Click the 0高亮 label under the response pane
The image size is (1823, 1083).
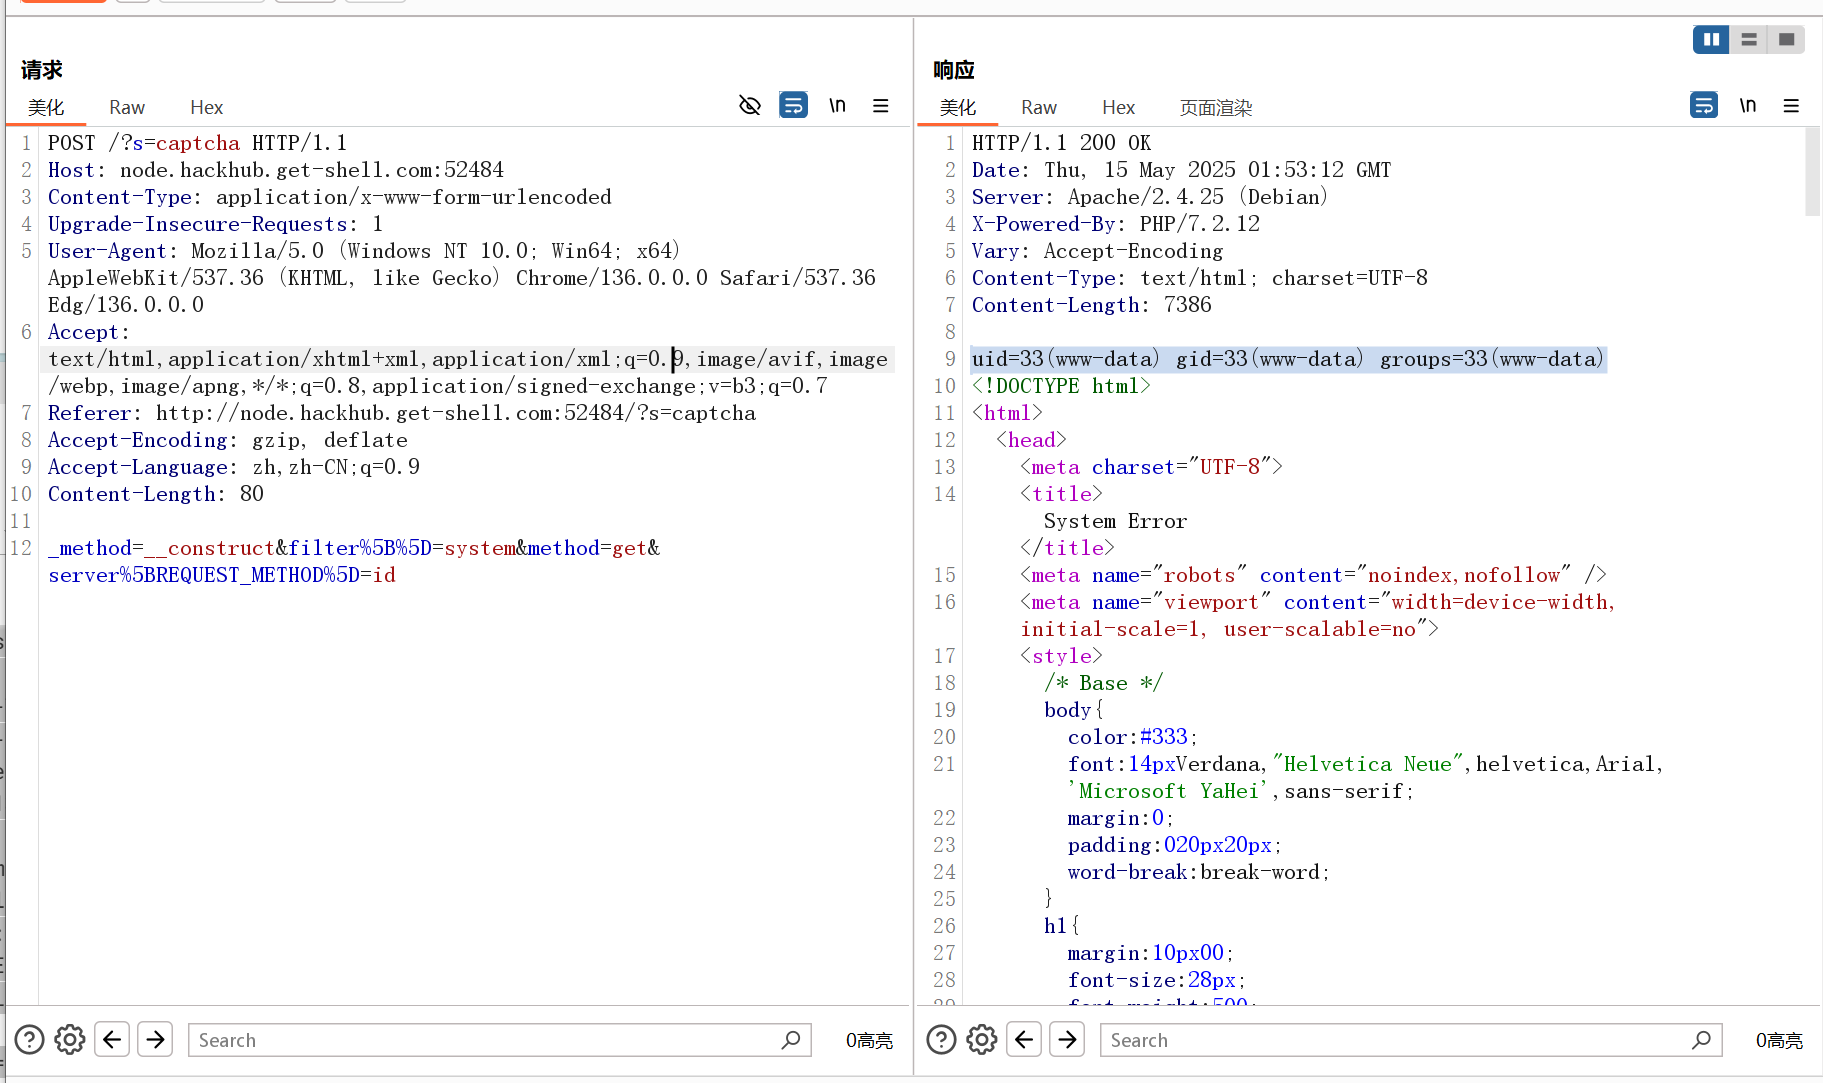coord(1779,1040)
